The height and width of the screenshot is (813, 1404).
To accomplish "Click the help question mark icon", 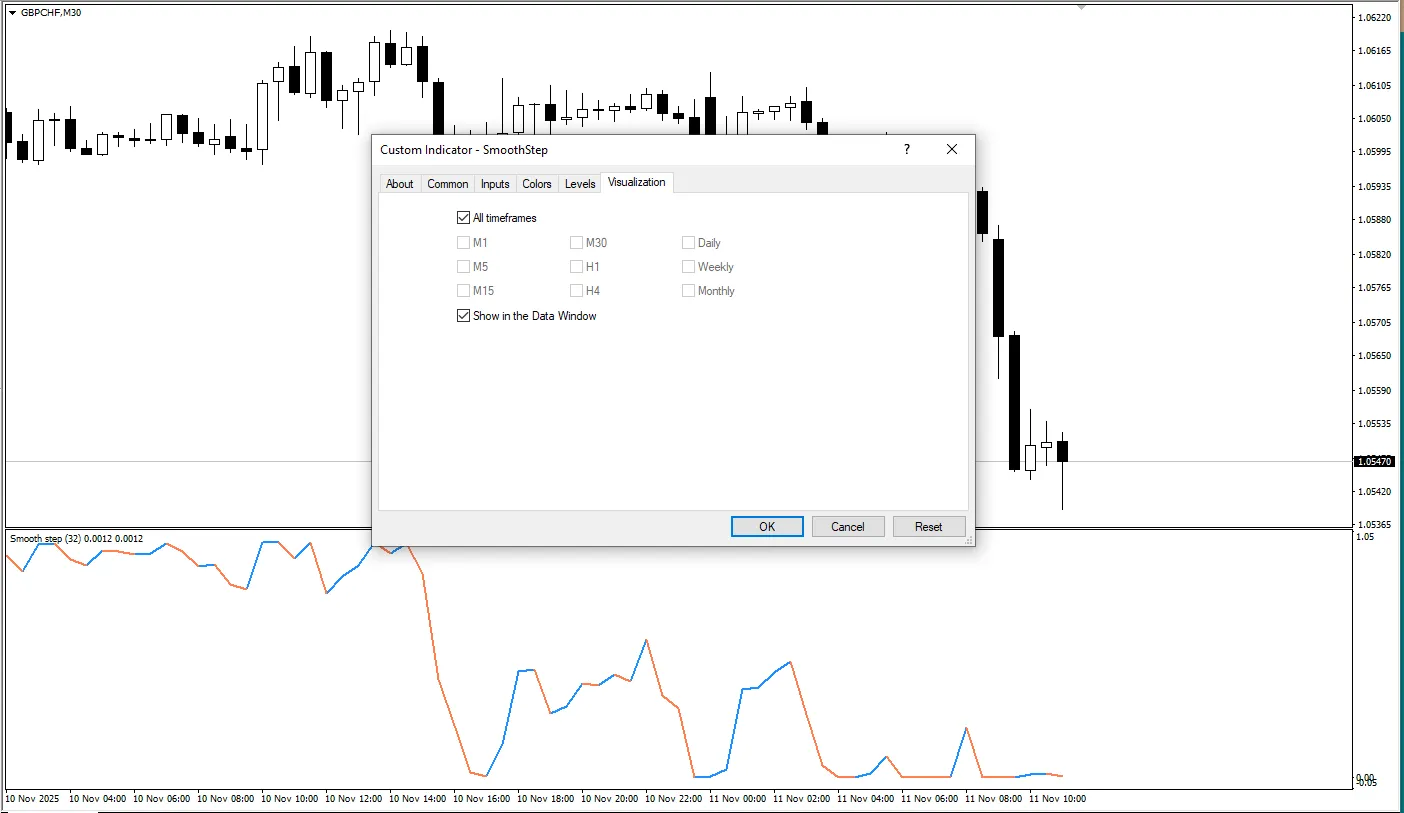I will tap(907, 149).
